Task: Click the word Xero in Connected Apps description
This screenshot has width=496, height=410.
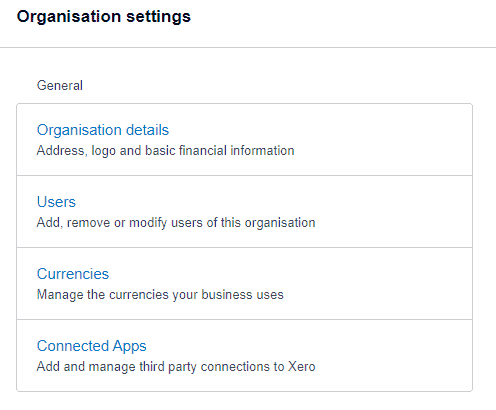Action: pyautogui.click(x=302, y=367)
